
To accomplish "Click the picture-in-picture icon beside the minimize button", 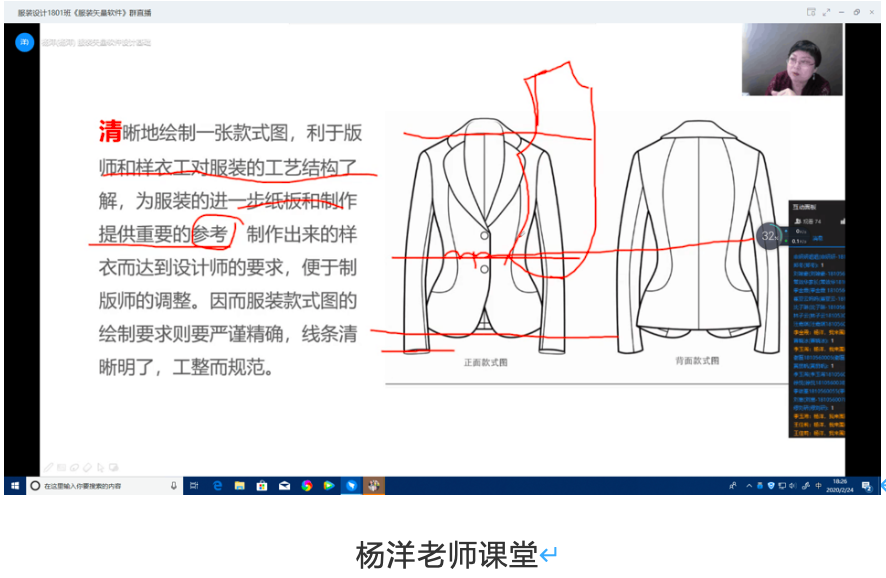I will [811, 12].
